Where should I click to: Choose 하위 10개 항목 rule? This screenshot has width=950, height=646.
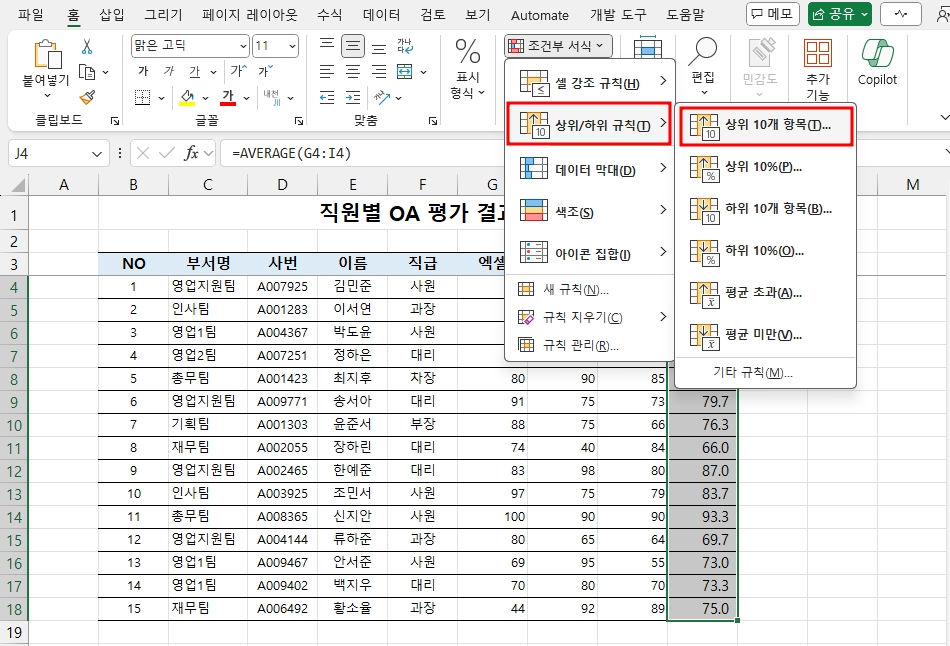(766, 209)
